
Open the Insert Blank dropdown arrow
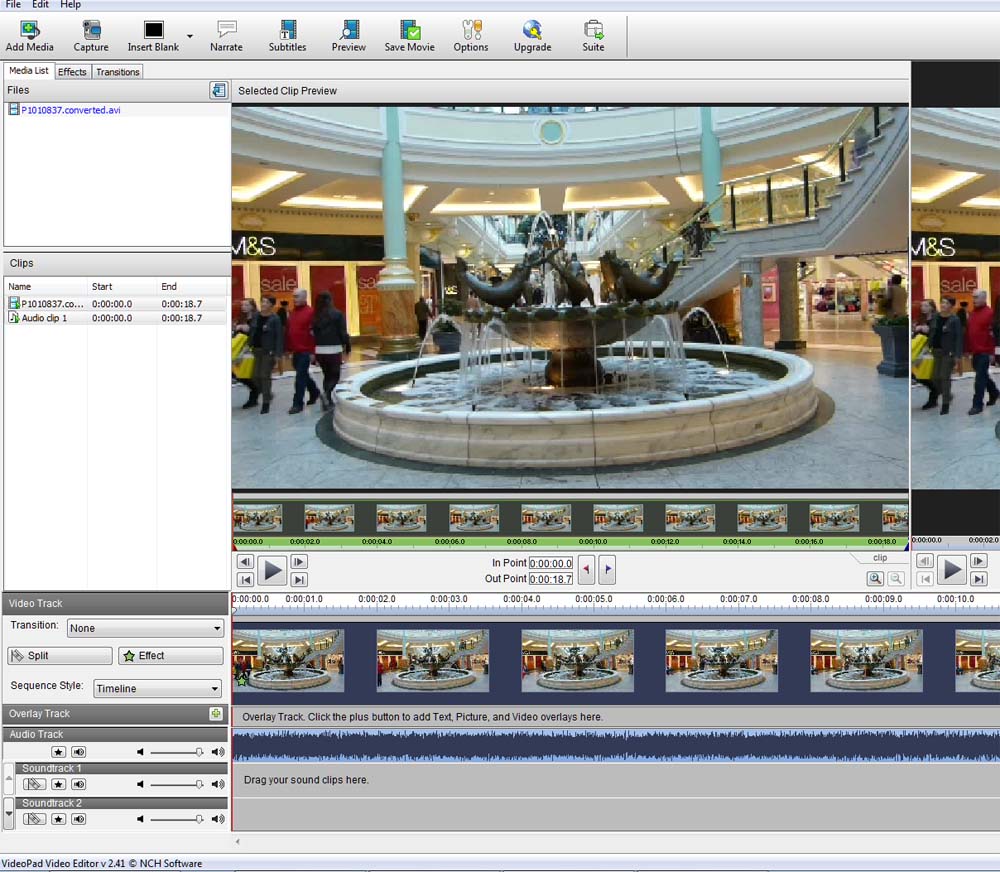coord(190,36)
